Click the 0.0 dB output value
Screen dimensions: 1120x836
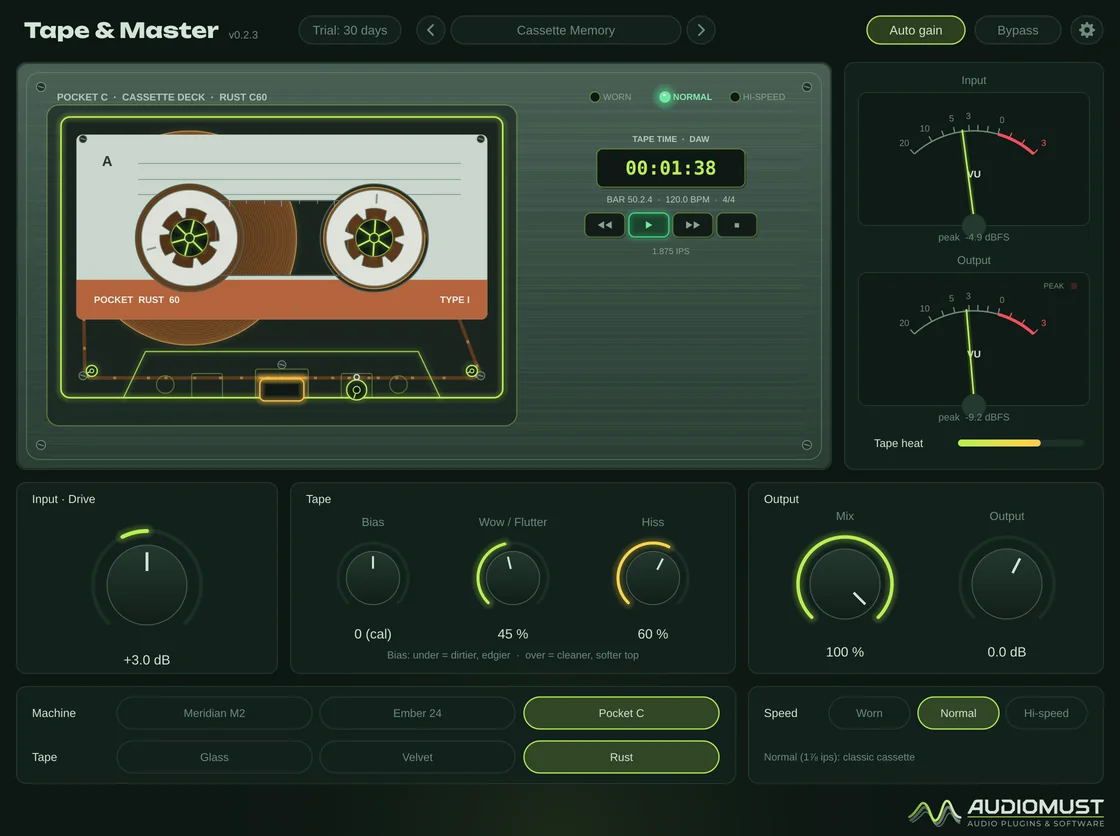pos(1006,652)
